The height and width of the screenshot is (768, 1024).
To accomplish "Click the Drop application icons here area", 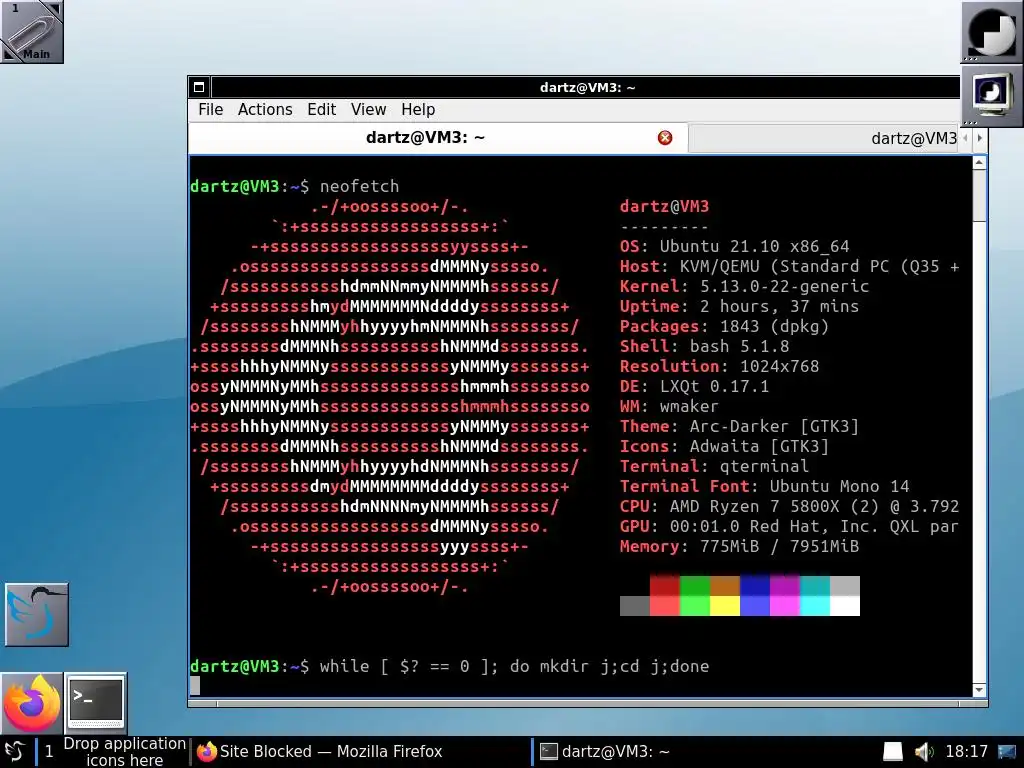I will 124,752.
